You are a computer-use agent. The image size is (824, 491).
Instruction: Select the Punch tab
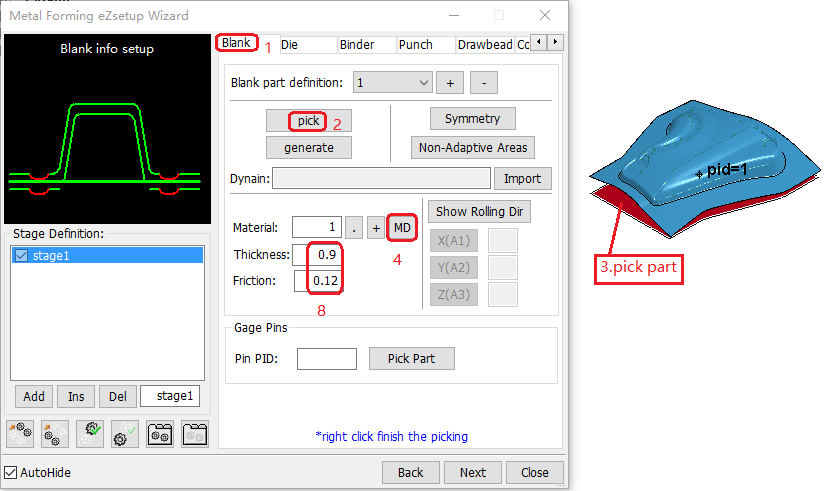tap(425, 45)
